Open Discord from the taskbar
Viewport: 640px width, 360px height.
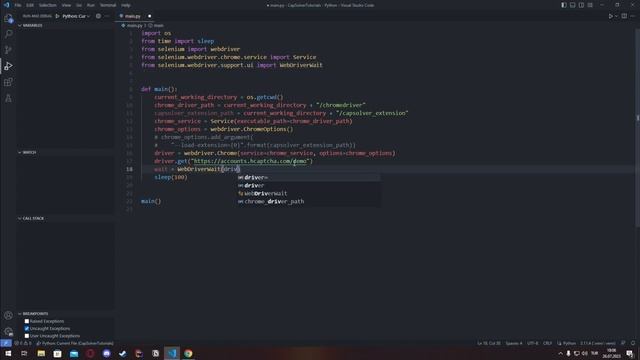pos(107,353)
